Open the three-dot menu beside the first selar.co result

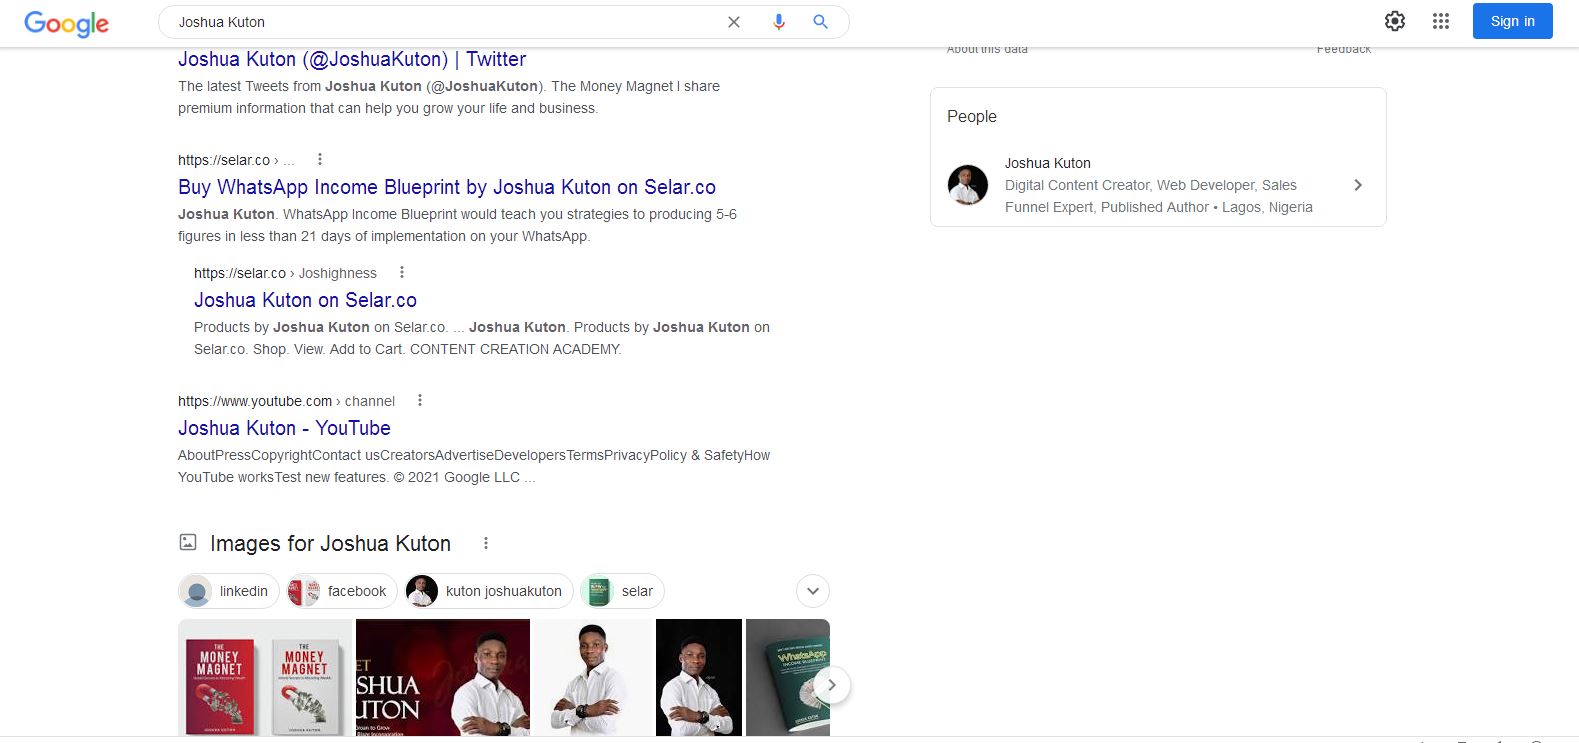[x=319, y=159]
